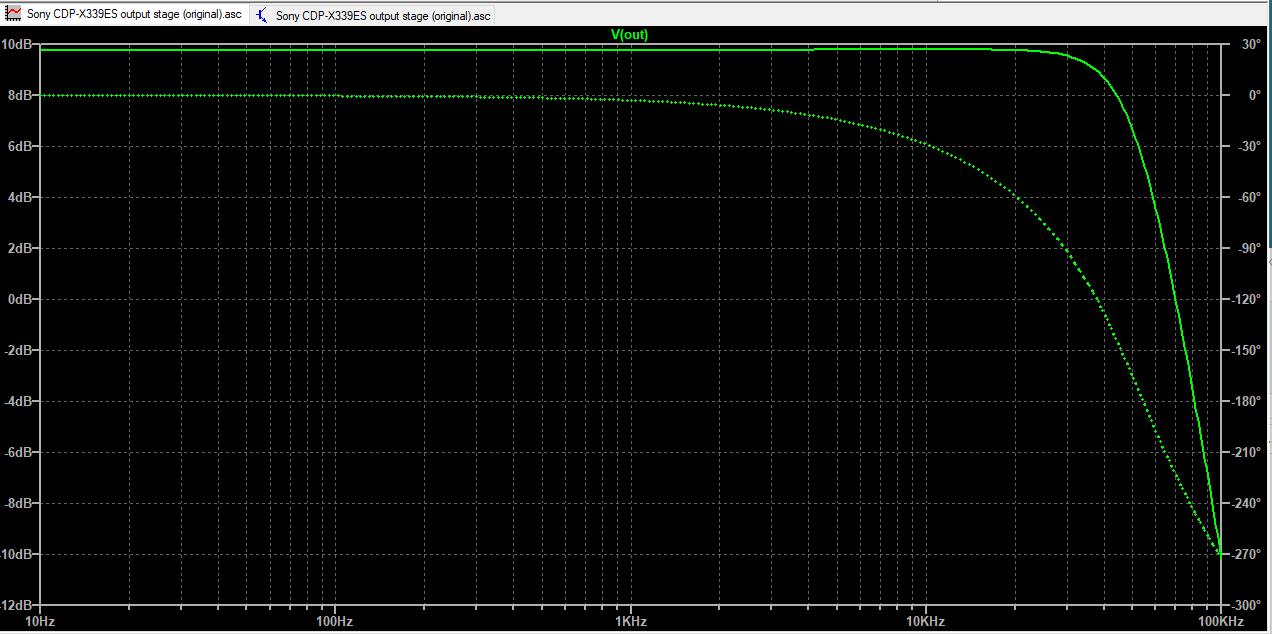This screenshot has width=1272, height=634.
Task: Select the V(out) trace label
Action: (x=630, y=35)
